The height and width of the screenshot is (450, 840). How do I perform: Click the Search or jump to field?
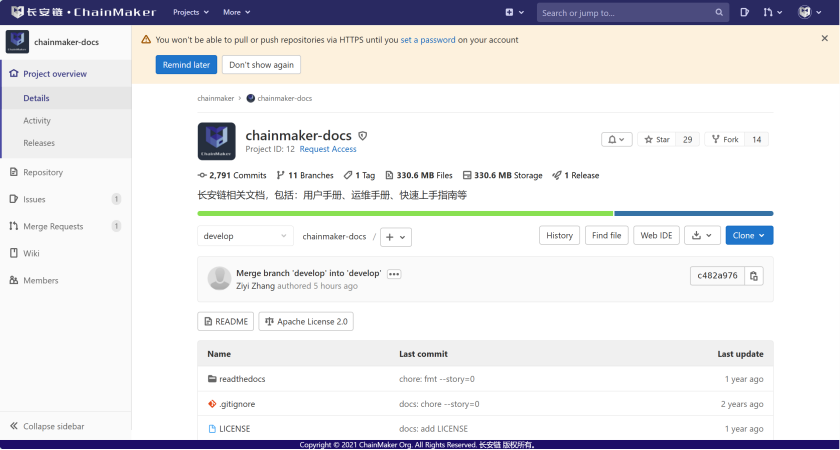633,13
